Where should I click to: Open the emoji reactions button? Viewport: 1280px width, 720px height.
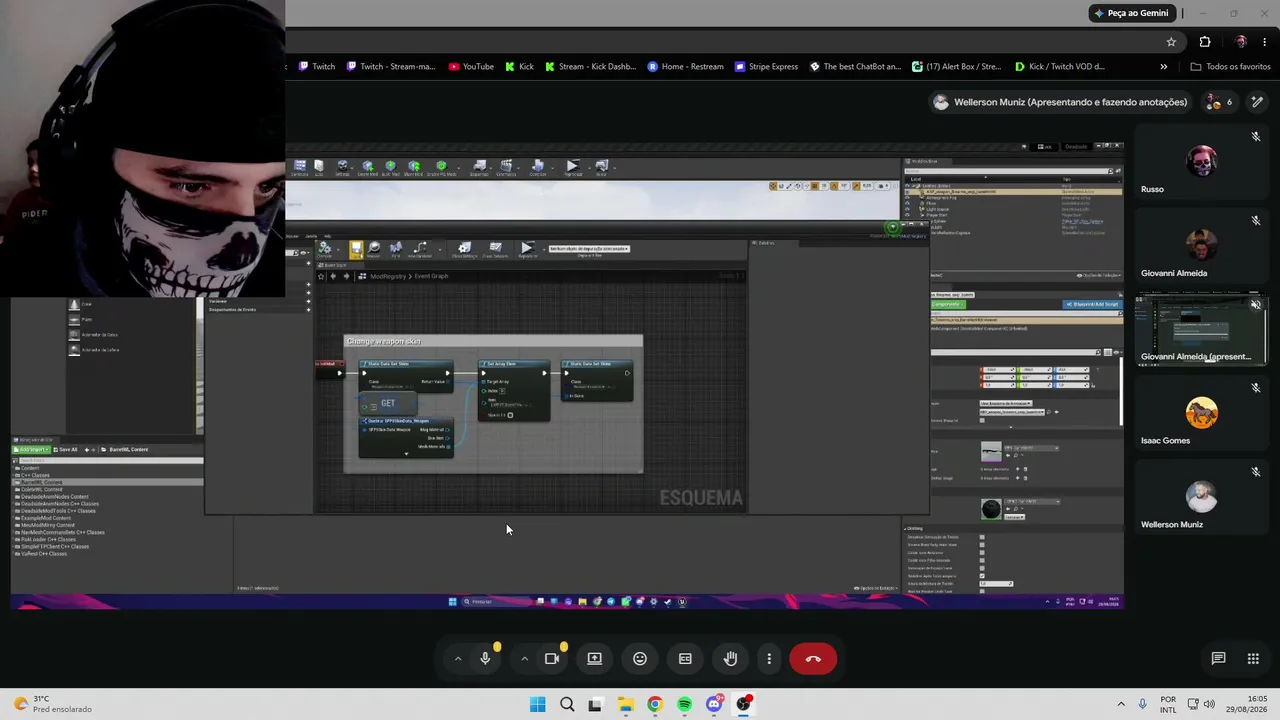tap(640, 659)
